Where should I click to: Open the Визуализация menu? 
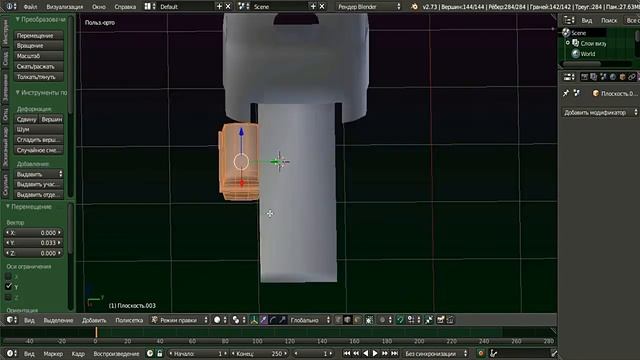click(x=64, y=7)
